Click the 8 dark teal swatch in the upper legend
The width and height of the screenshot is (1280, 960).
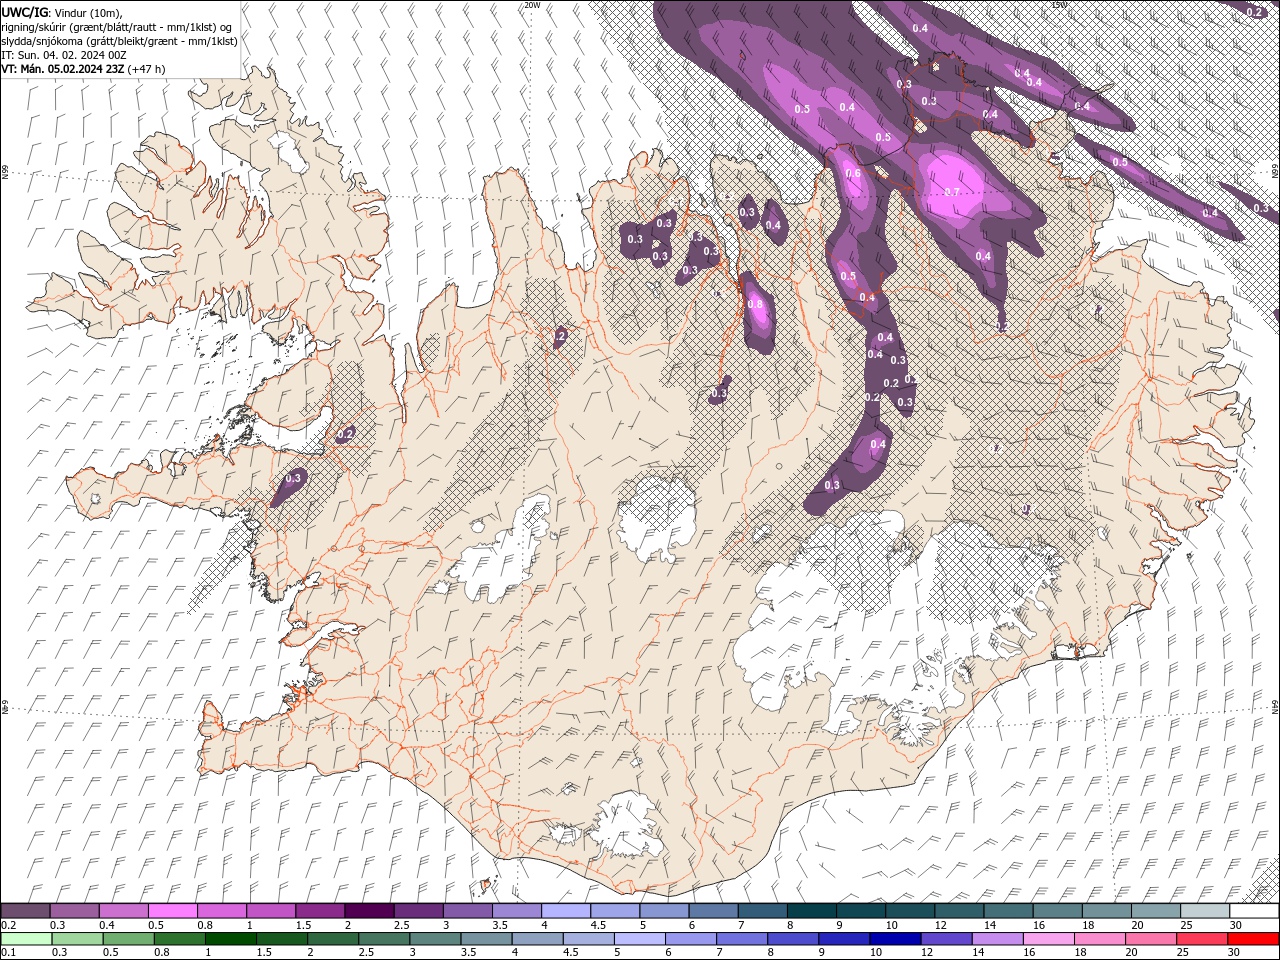[x=810, y=911]
